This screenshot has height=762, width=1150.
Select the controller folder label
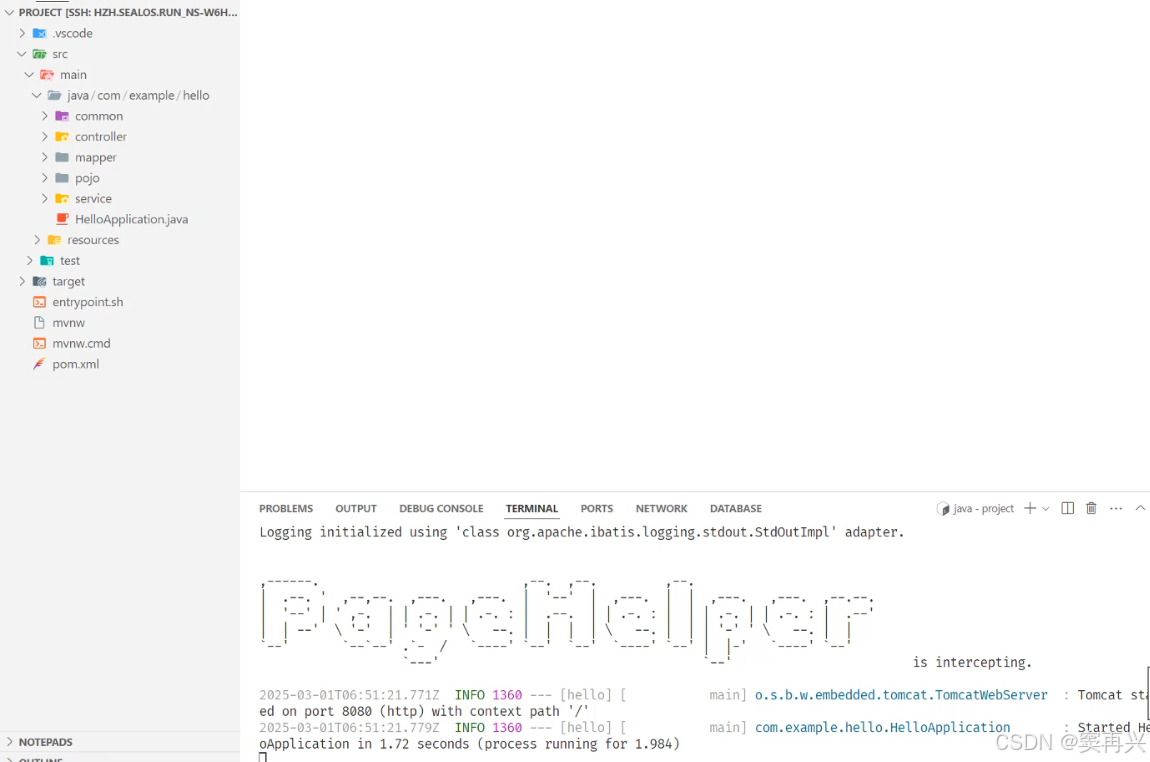pyautogui.click(x=100, y=136)
